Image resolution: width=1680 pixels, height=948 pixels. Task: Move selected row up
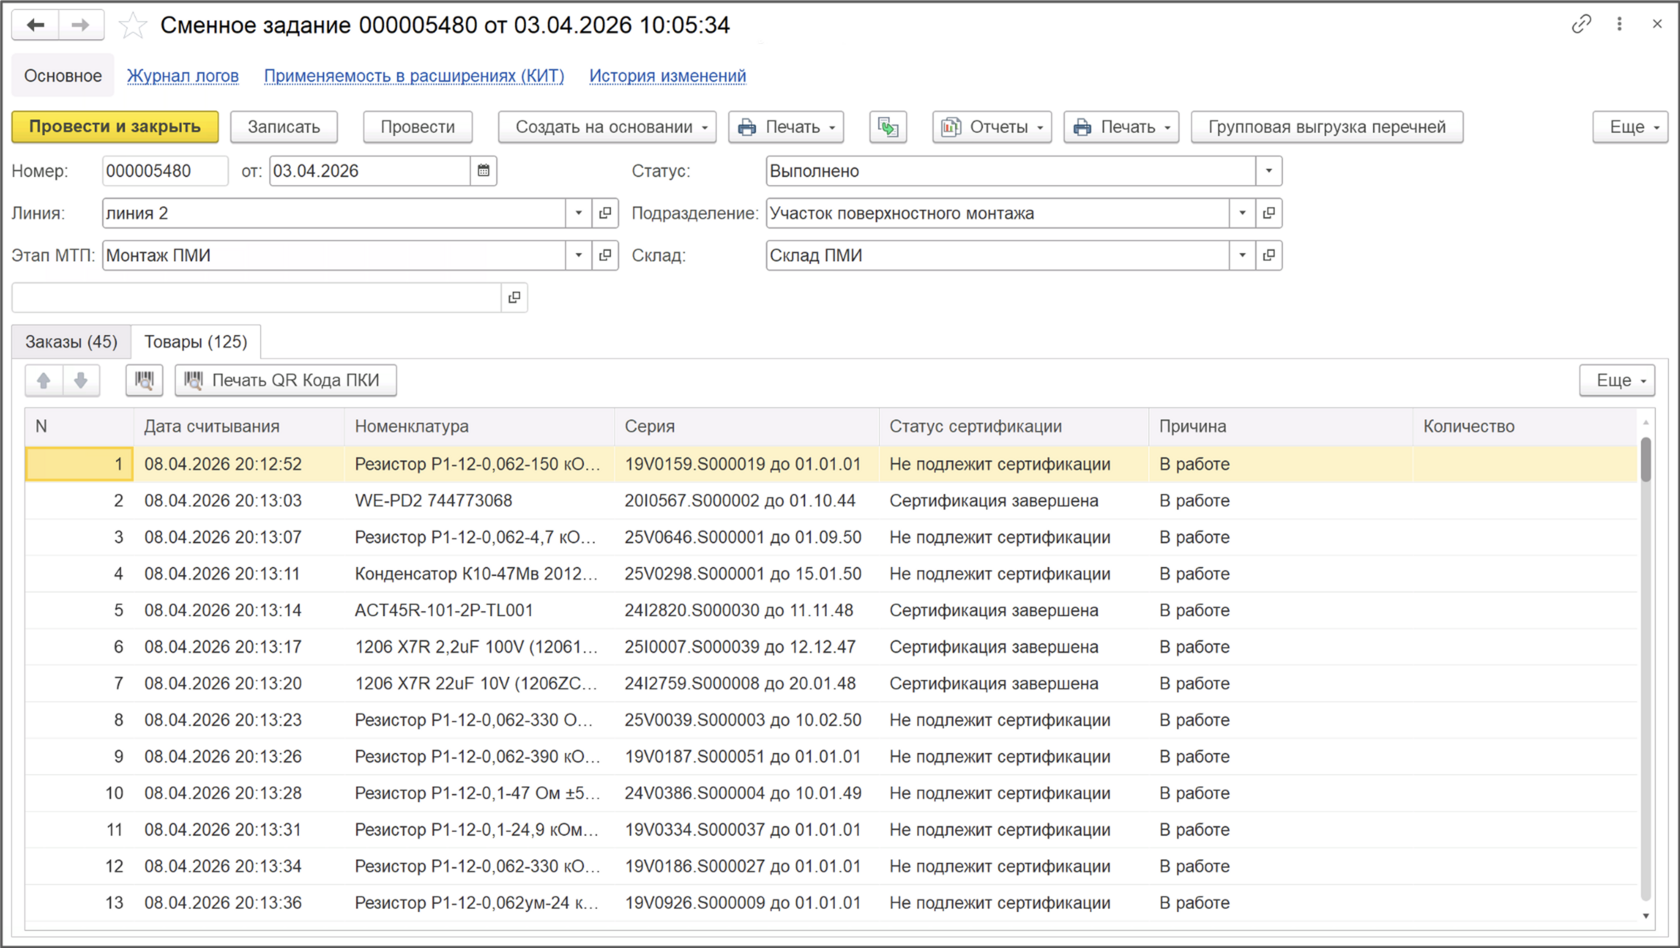[x=44, y=380]
